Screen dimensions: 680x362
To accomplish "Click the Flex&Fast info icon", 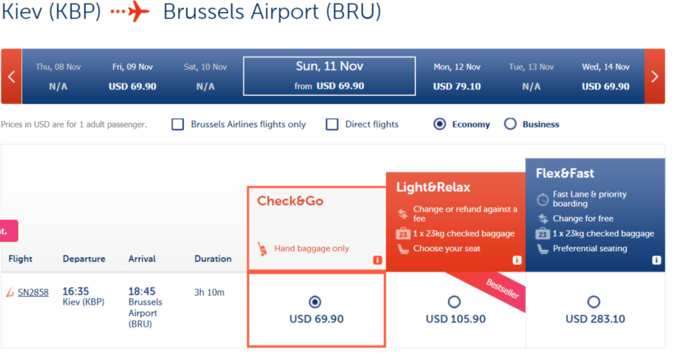I will pos(656,260).
